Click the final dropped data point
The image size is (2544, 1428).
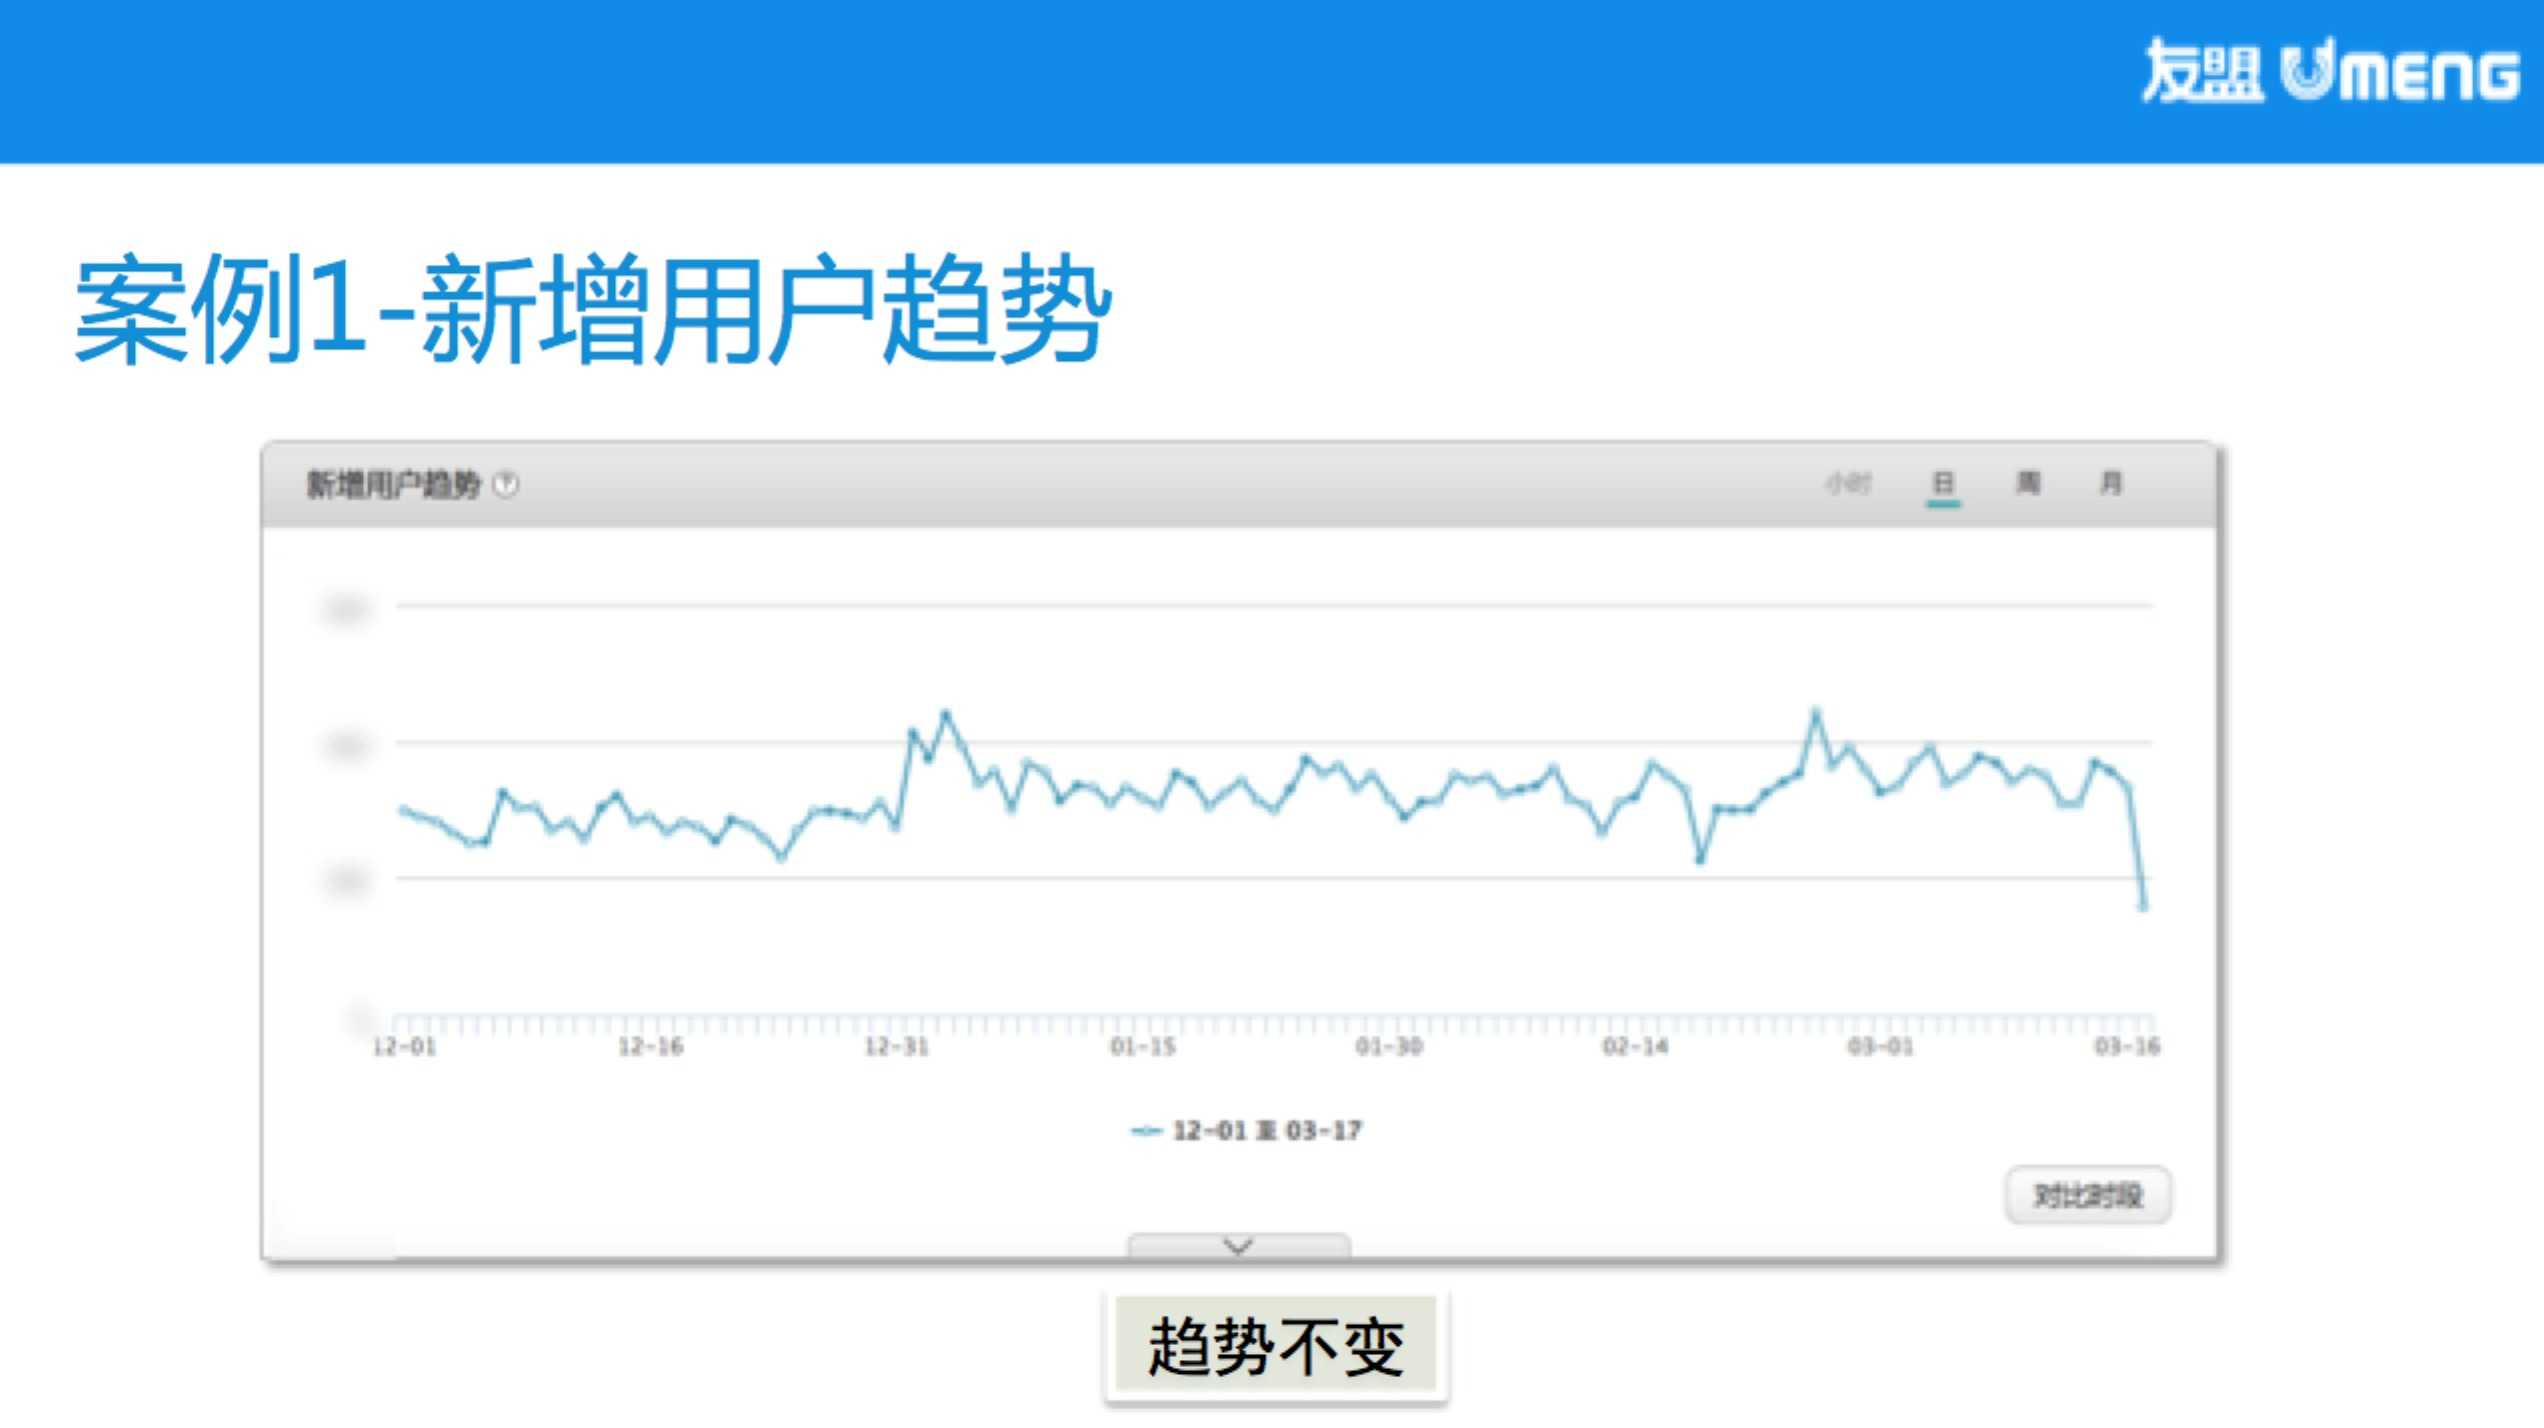click(x=2142, y=906)
